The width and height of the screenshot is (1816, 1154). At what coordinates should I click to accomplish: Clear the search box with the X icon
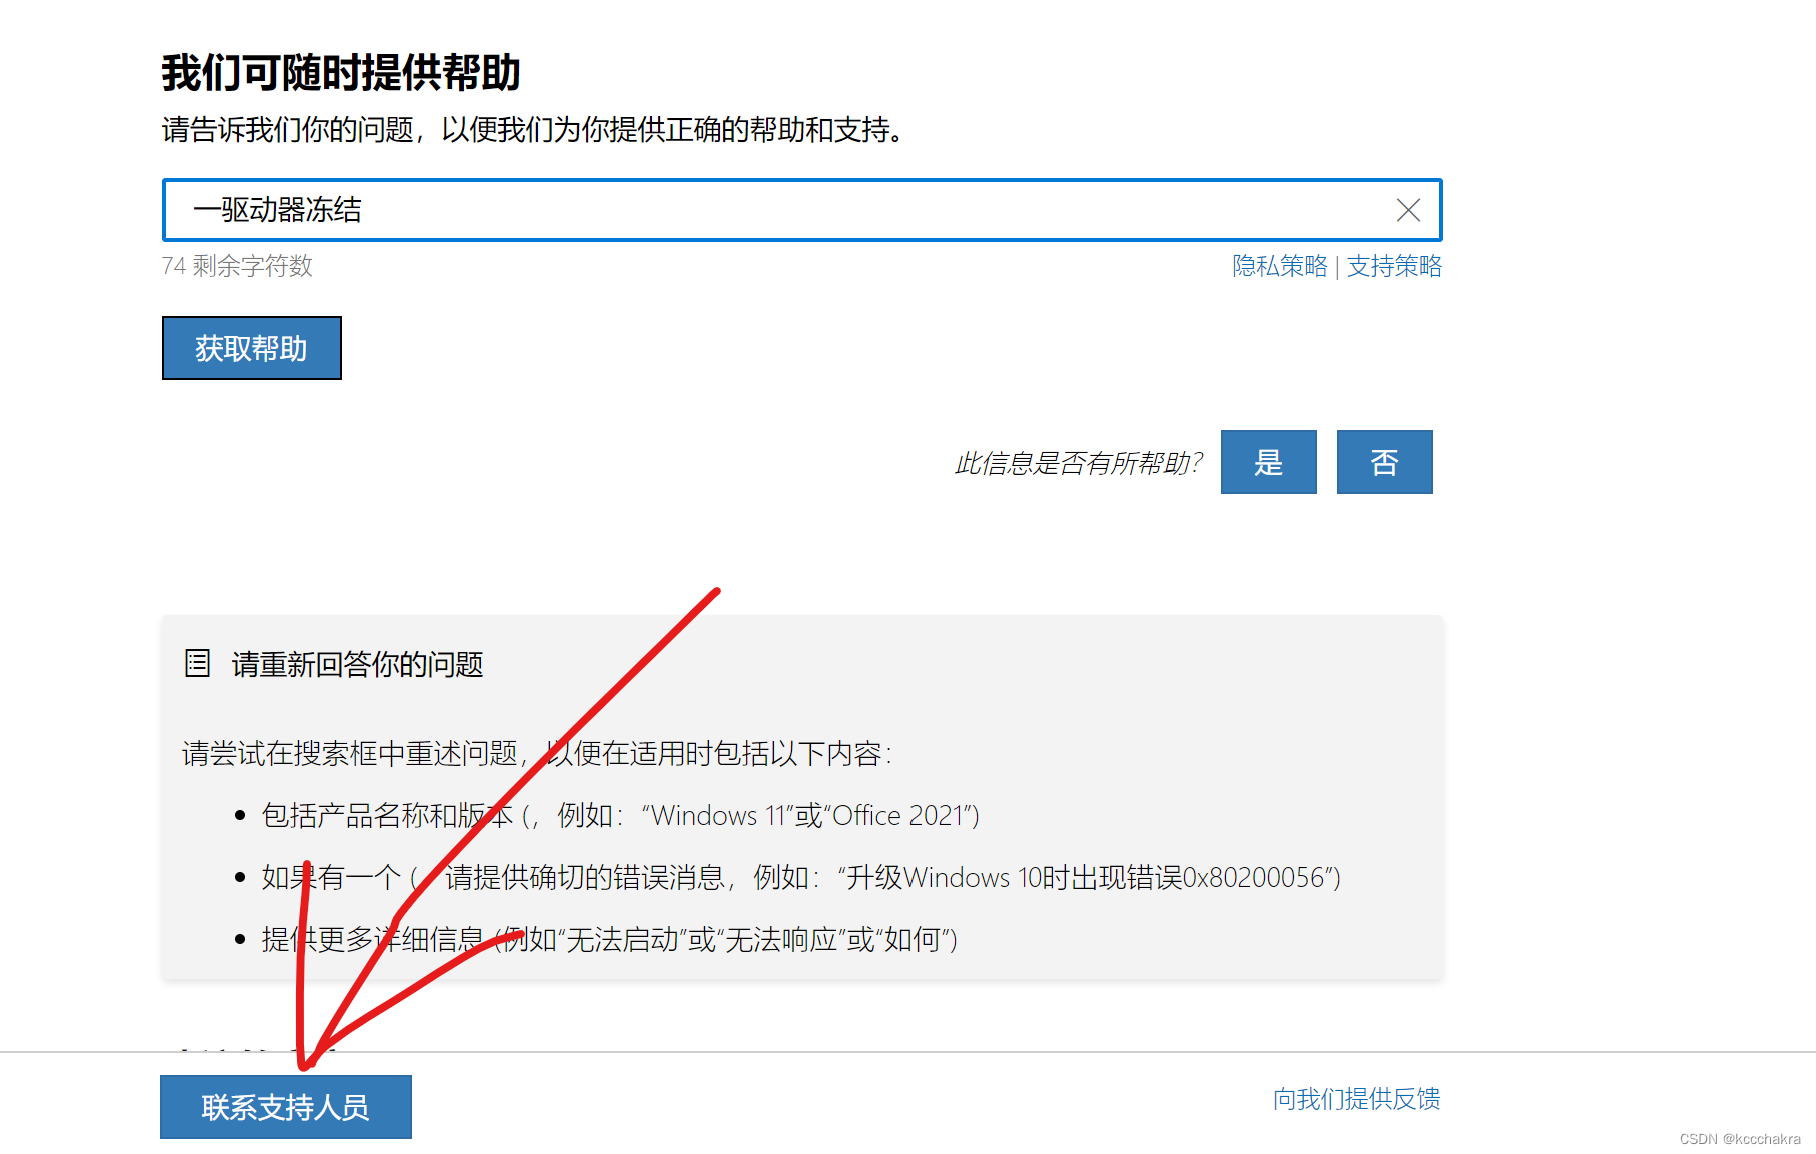(x=1408, y=210)
